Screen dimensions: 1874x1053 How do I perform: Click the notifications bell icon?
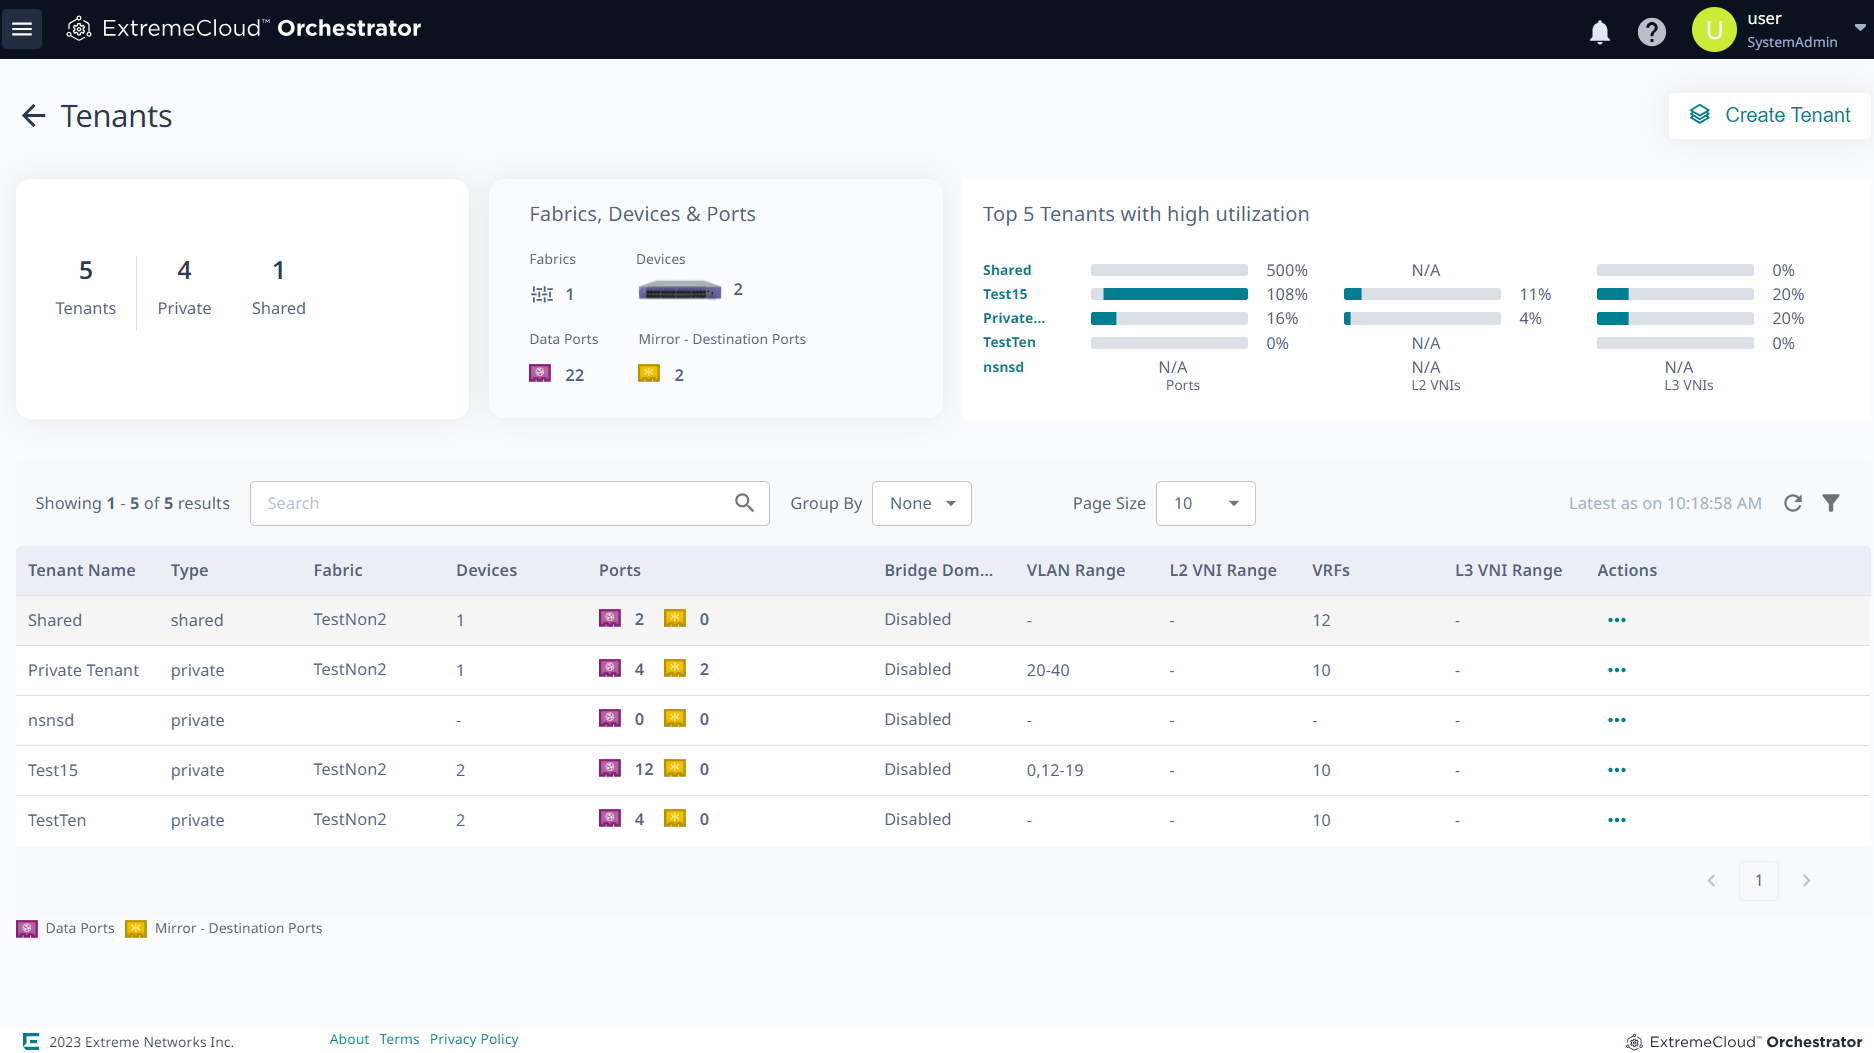(1599, 32)
